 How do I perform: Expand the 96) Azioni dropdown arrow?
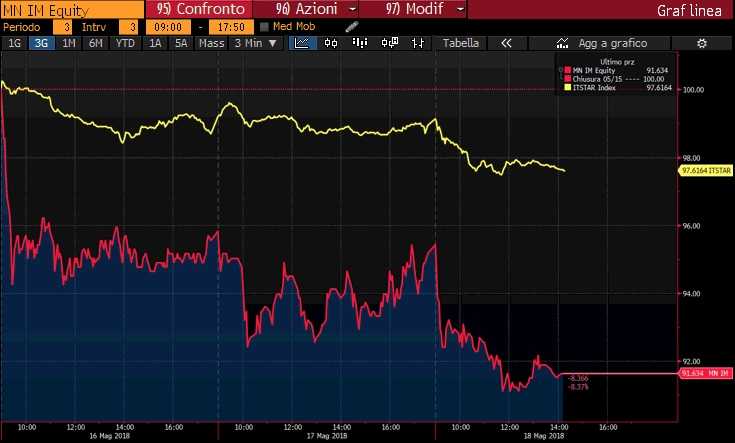pyautogui.click(x=352, y=9)
